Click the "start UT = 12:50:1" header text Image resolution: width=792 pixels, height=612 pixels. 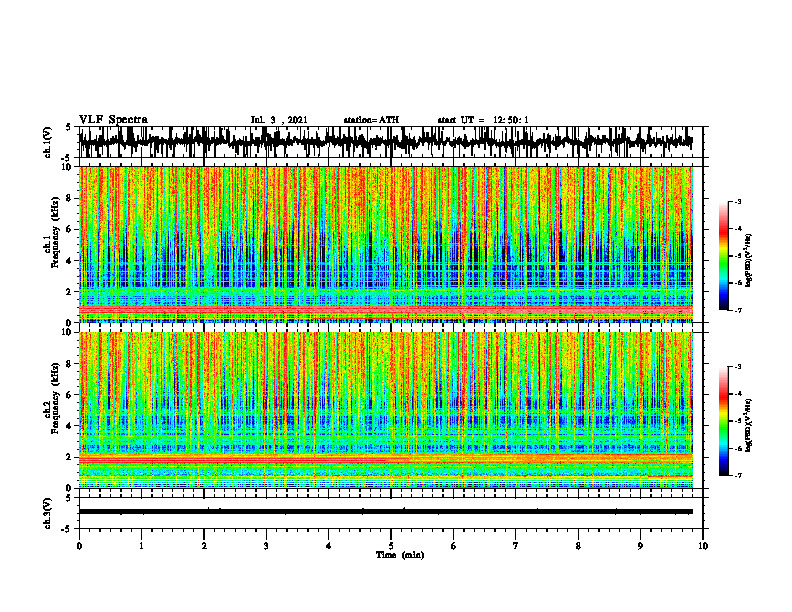(483, 120)
